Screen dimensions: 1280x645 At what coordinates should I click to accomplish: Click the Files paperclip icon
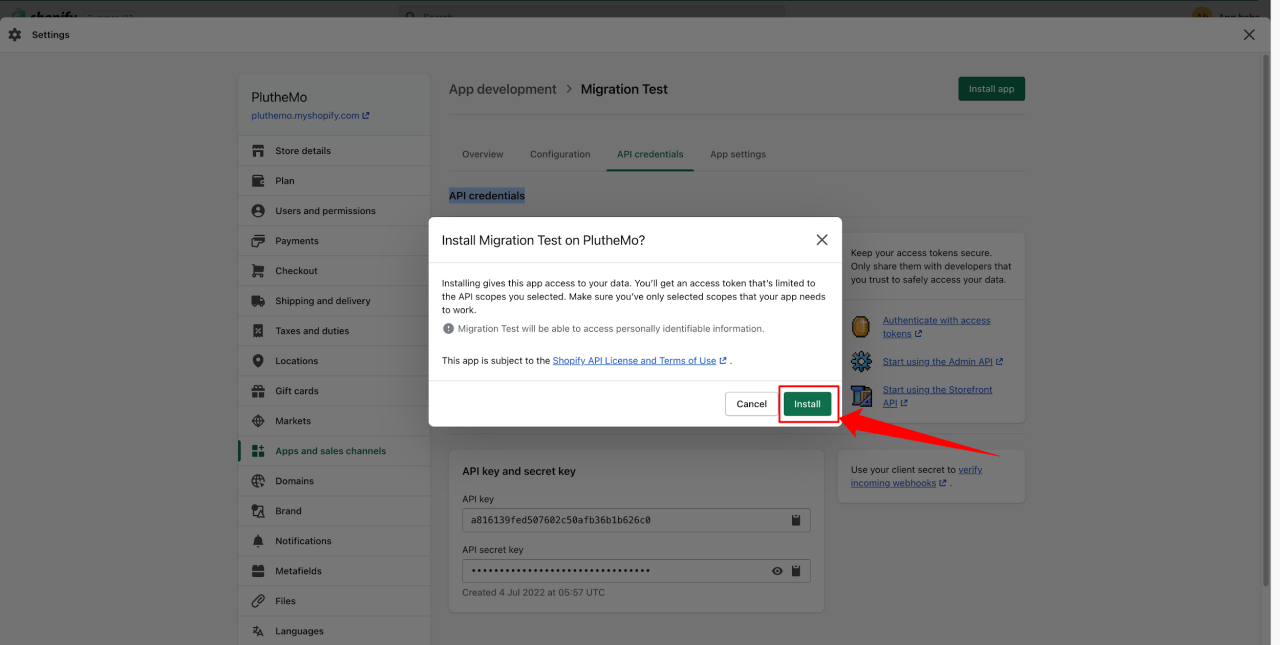click(x=258, y=601)
